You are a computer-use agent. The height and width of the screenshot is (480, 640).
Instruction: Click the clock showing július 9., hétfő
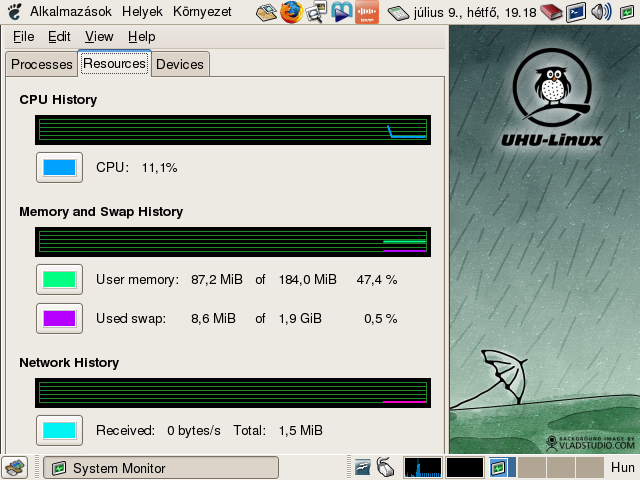tap(475, 13)
